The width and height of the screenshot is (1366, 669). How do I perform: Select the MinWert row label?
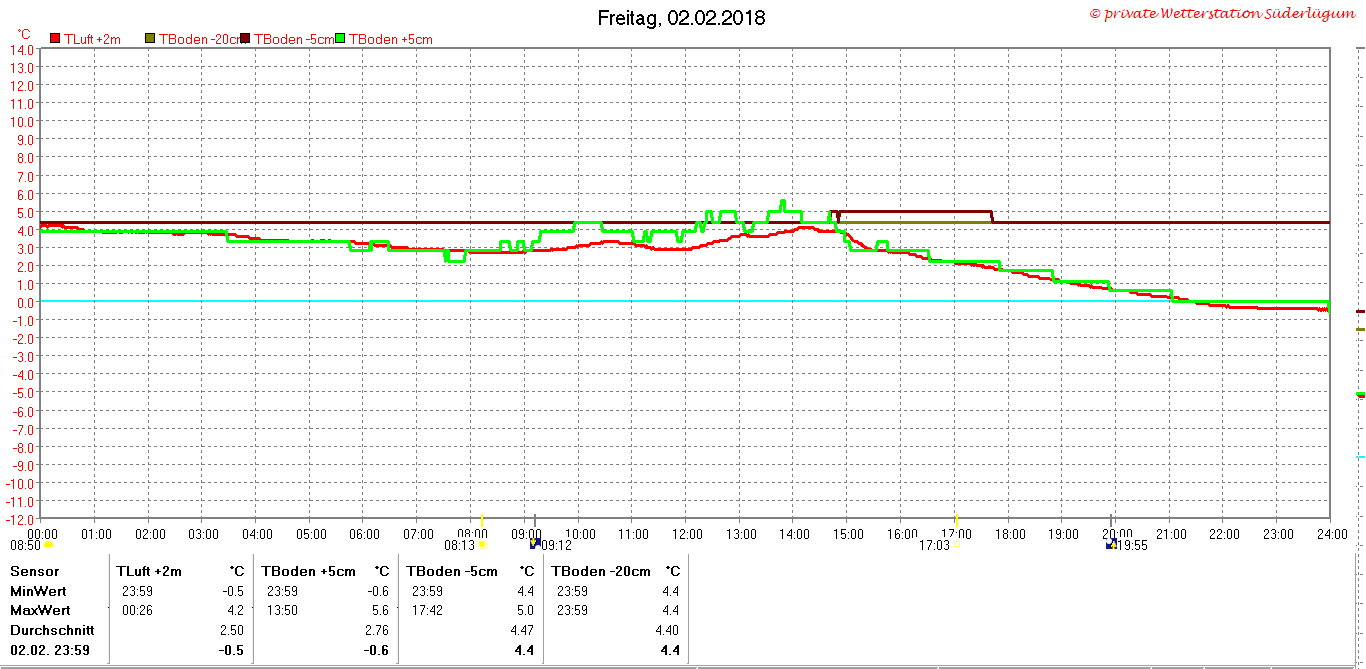(38, 591)
